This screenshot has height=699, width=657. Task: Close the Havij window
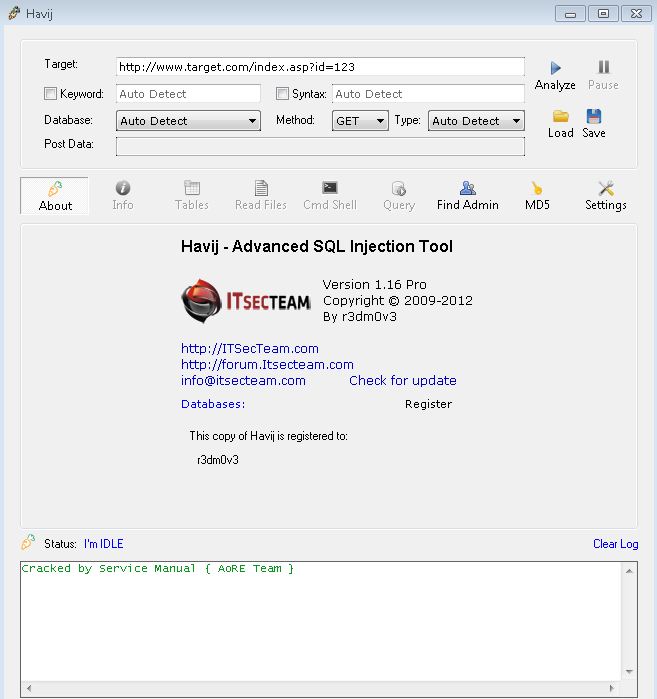coord(636,13)
